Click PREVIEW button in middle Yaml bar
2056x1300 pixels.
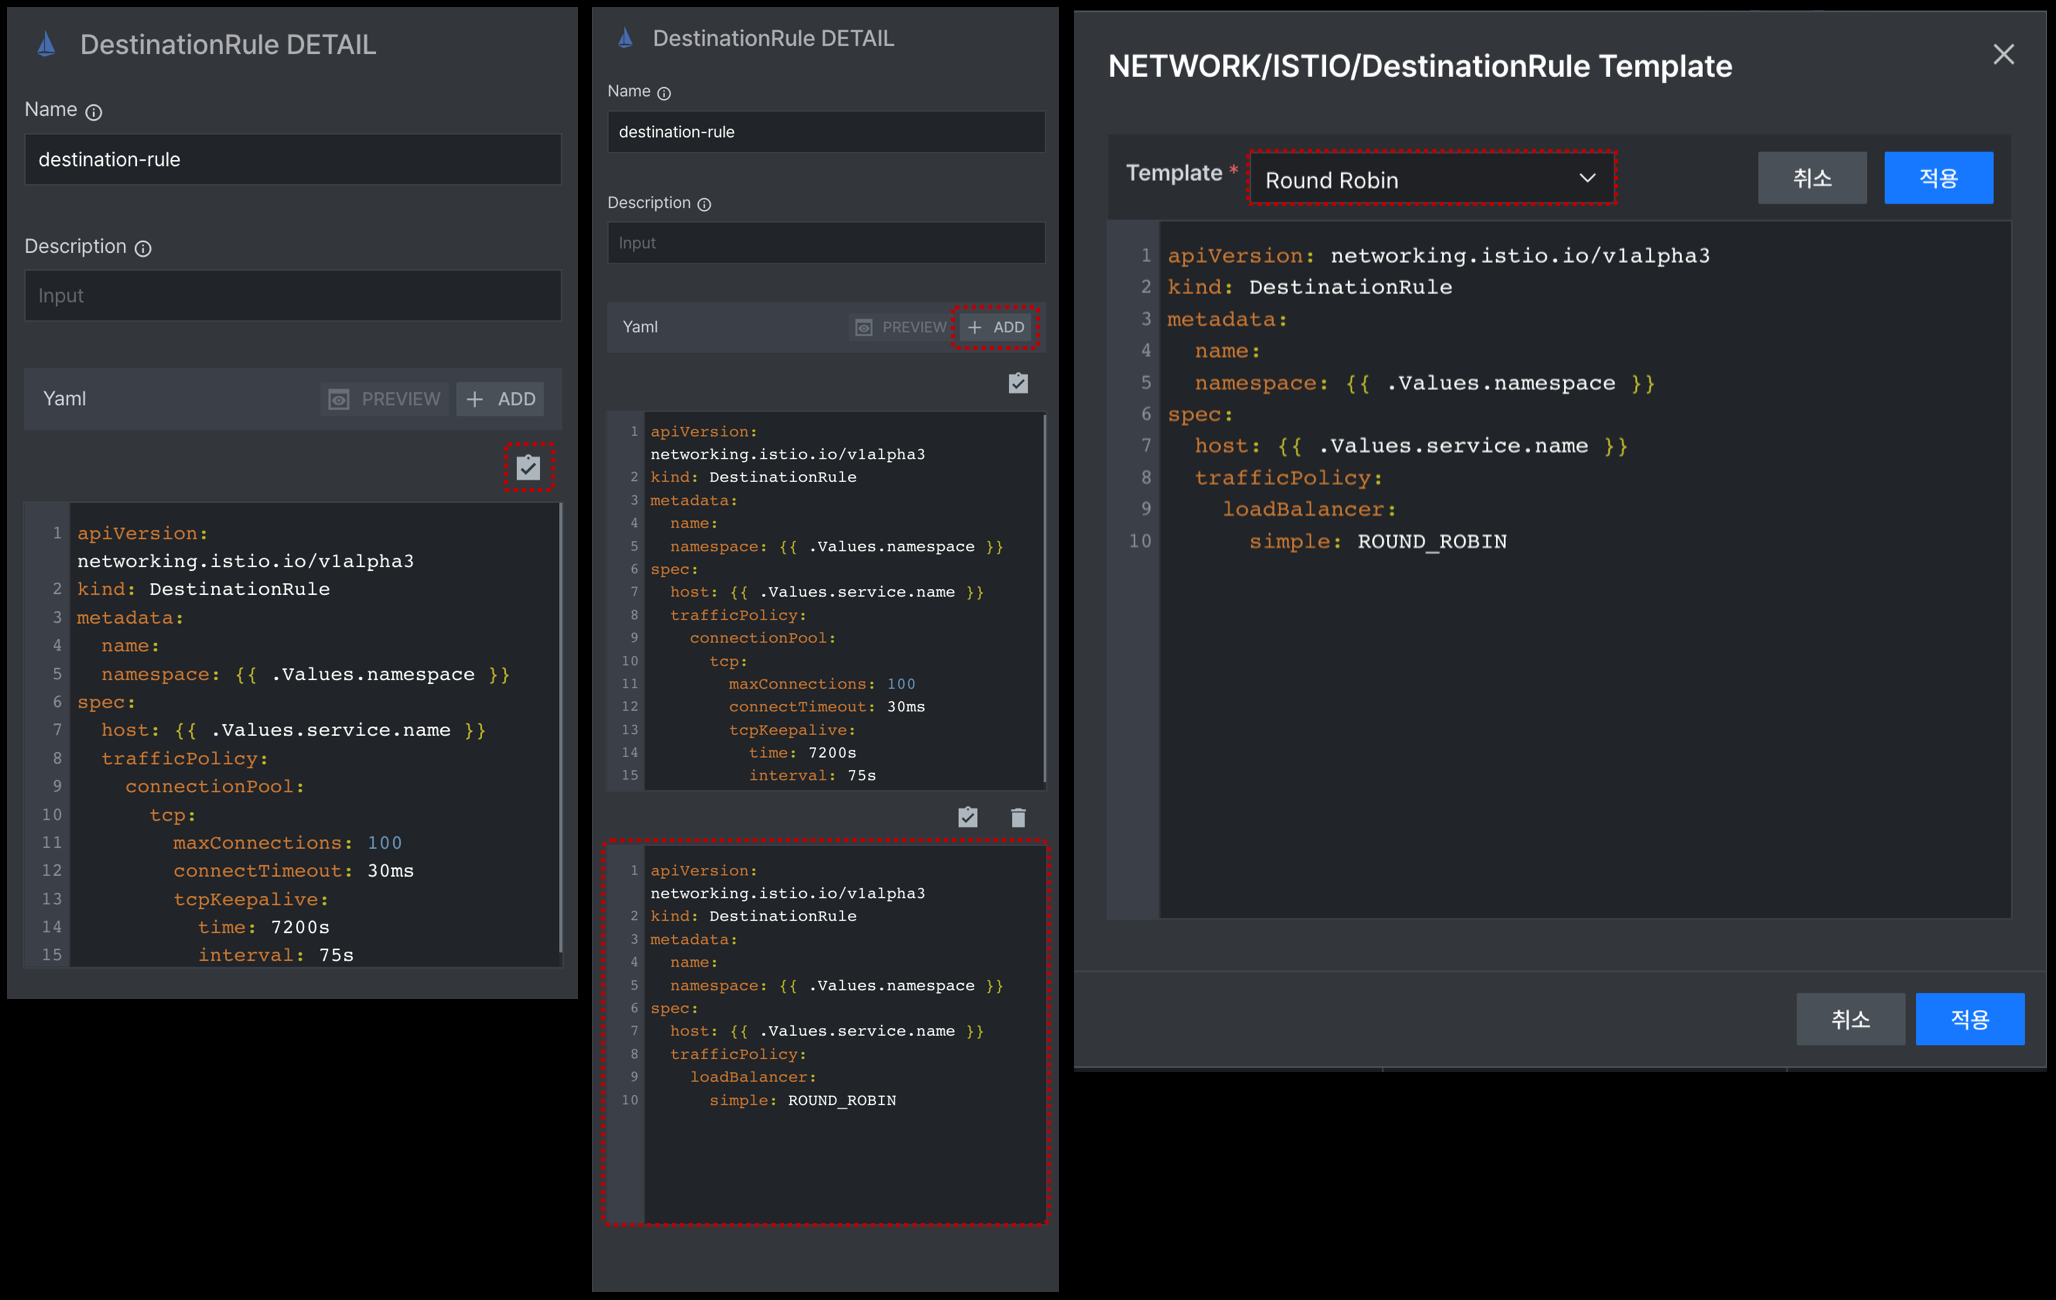[x=900, y=327]
